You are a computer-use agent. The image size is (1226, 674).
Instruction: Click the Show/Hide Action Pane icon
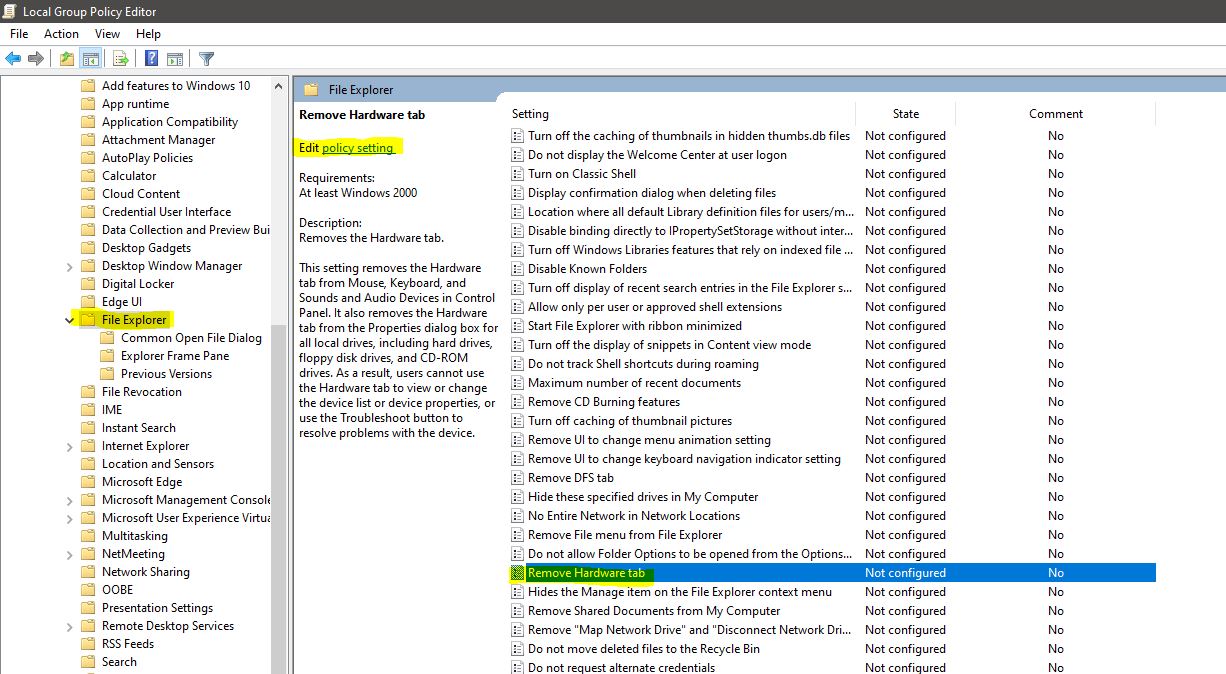coord(175,58)
